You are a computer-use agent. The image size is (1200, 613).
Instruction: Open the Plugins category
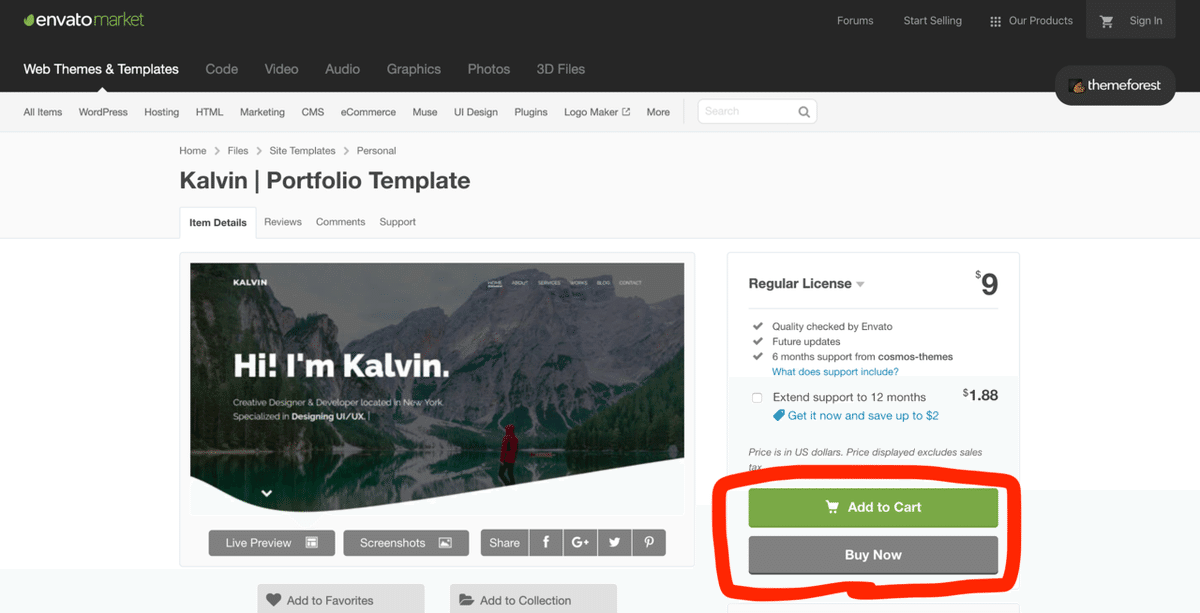click(x=531, y=112)
